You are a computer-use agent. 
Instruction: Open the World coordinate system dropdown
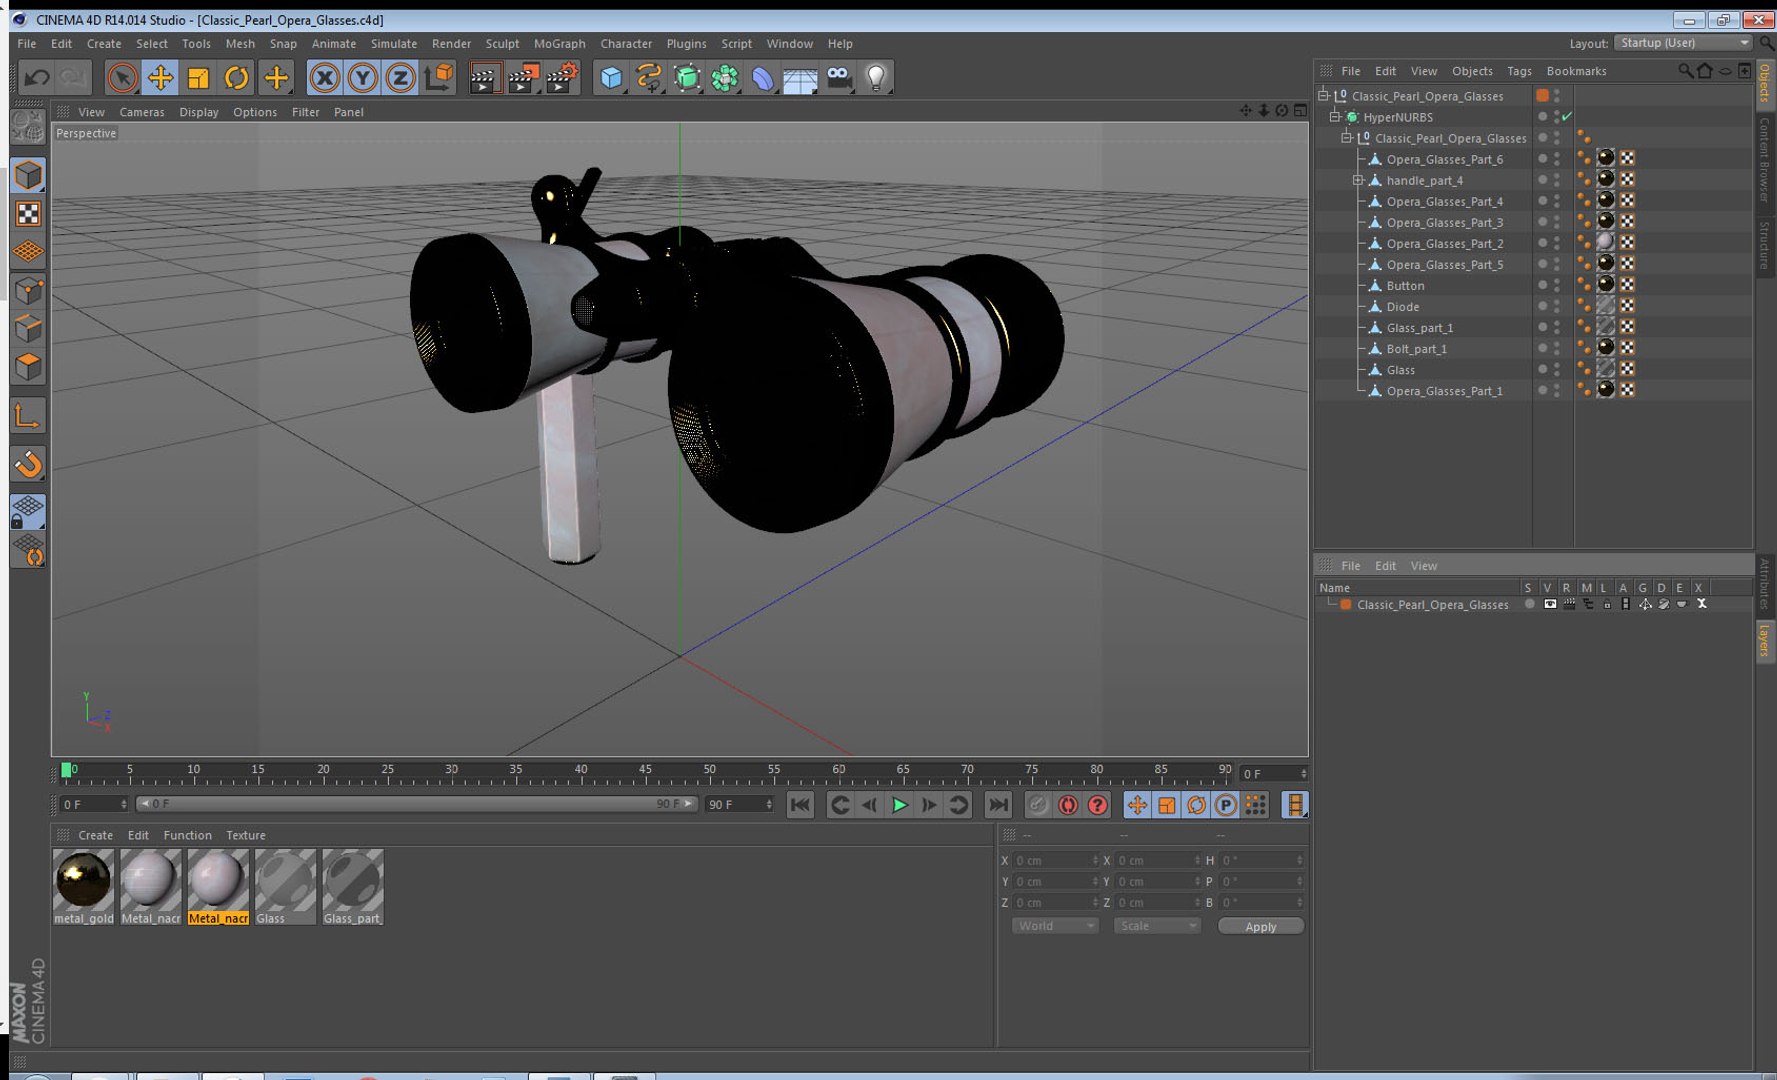1055,926
